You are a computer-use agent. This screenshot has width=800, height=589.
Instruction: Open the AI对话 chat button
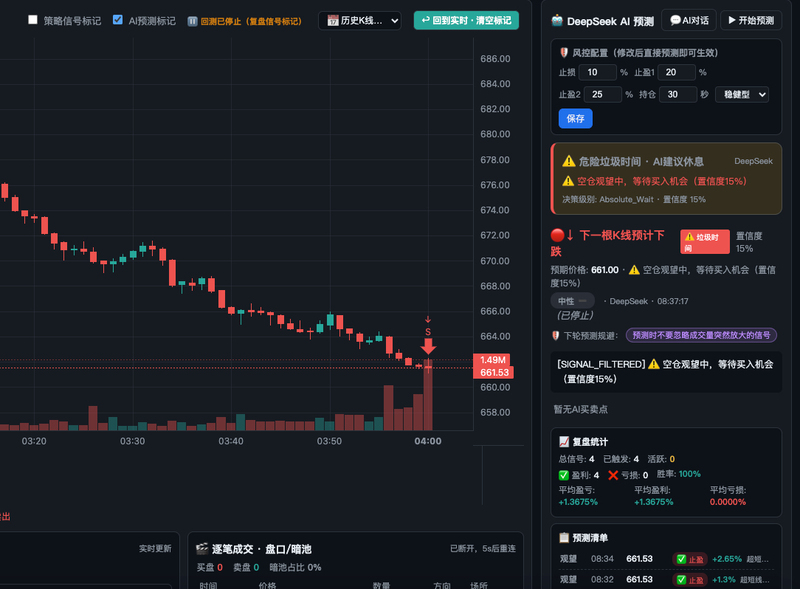(689, 20)
